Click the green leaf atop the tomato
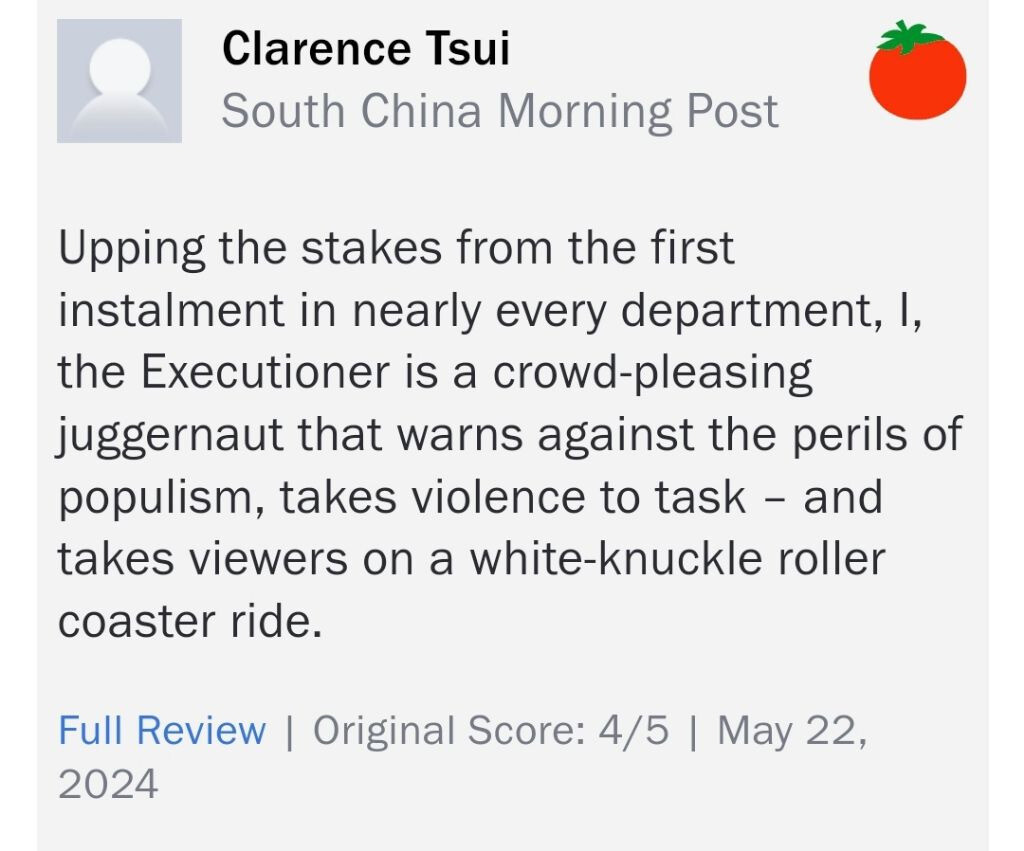The width and height of the screenshot is (1024, 851). point(909,36)
